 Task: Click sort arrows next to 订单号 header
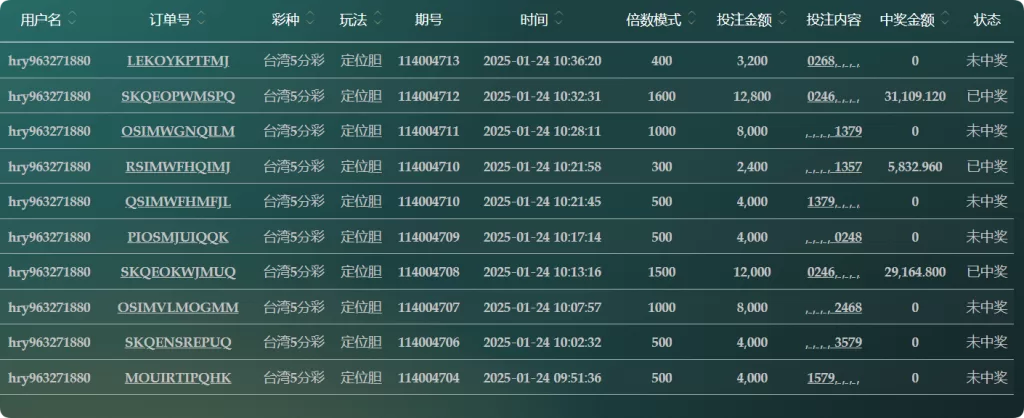point(201,20)
